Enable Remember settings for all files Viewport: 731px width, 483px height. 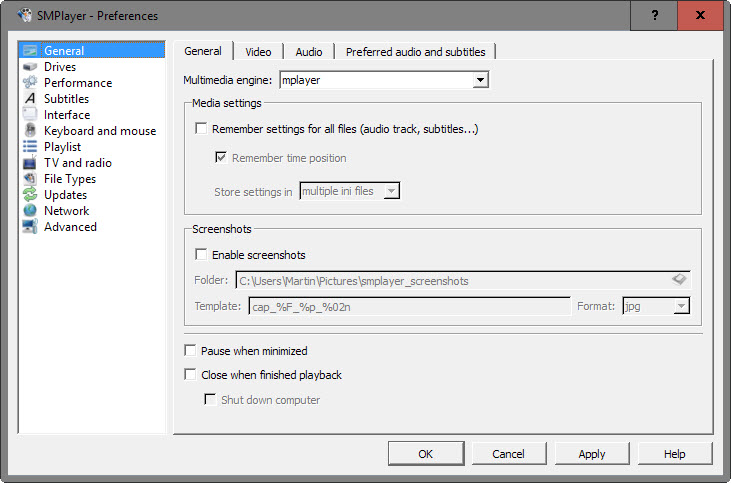201,129
